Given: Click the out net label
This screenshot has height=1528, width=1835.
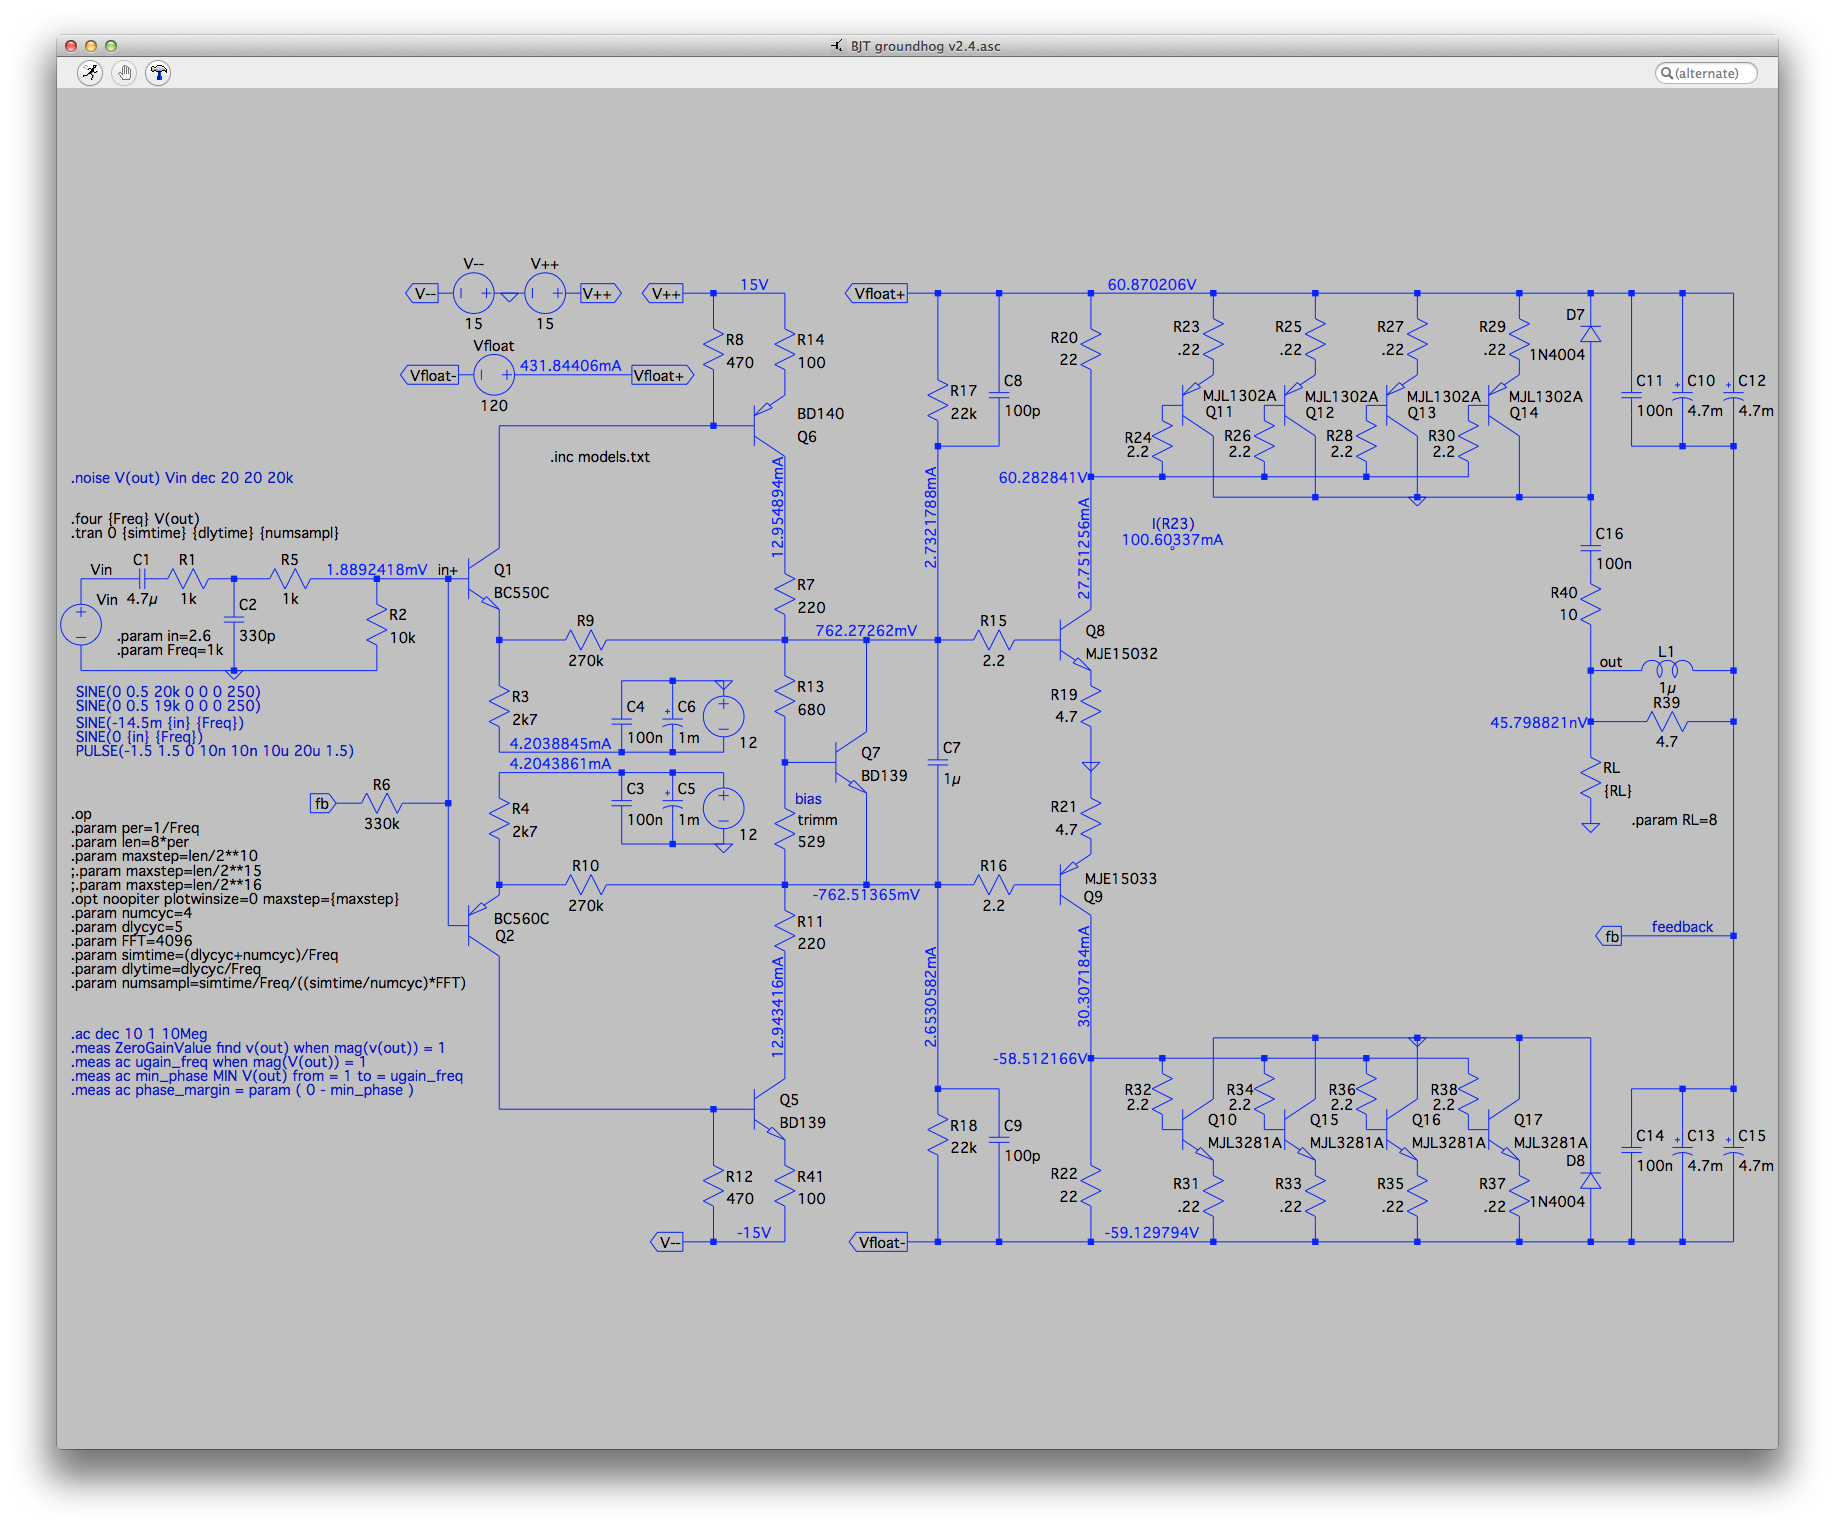Looking at the screenshot, I should (1611, 662).
